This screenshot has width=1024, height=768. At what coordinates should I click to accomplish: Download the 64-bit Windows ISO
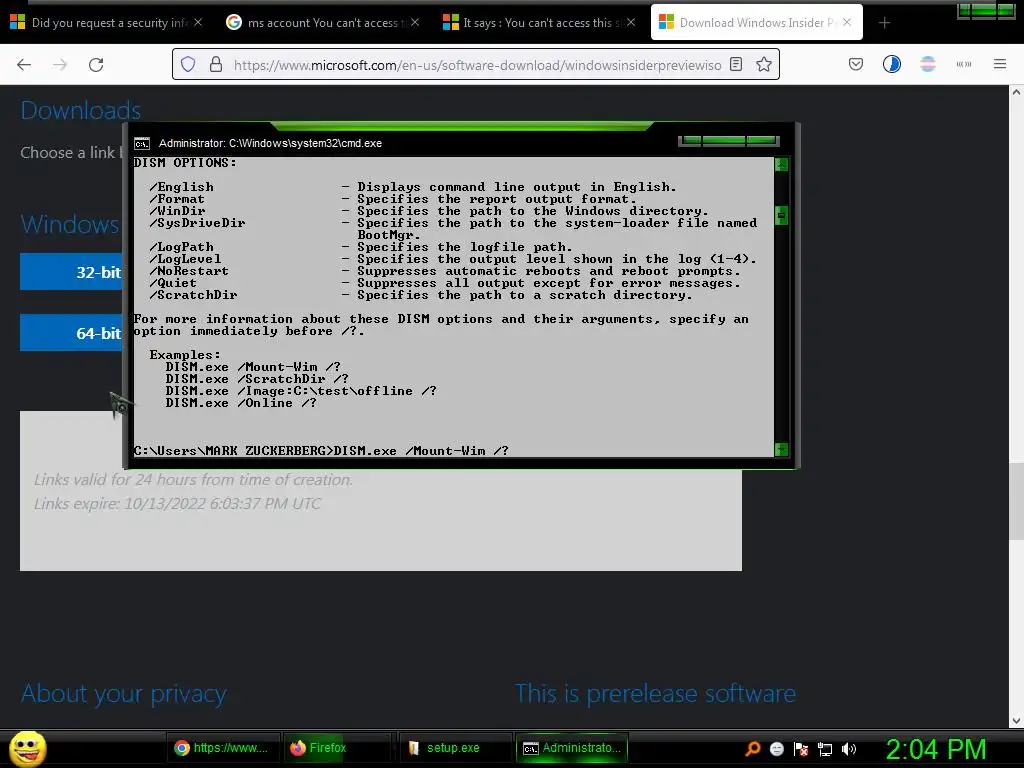coord(71,333)
